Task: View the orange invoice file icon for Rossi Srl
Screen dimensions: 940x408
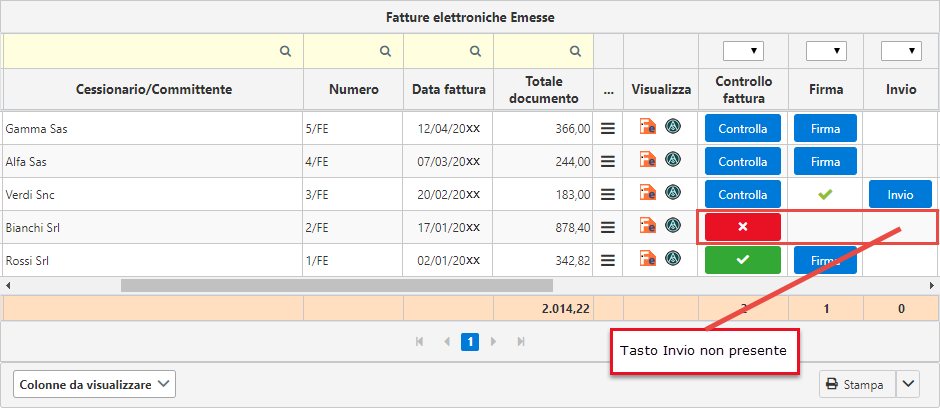Action: [x=647, y=259]
